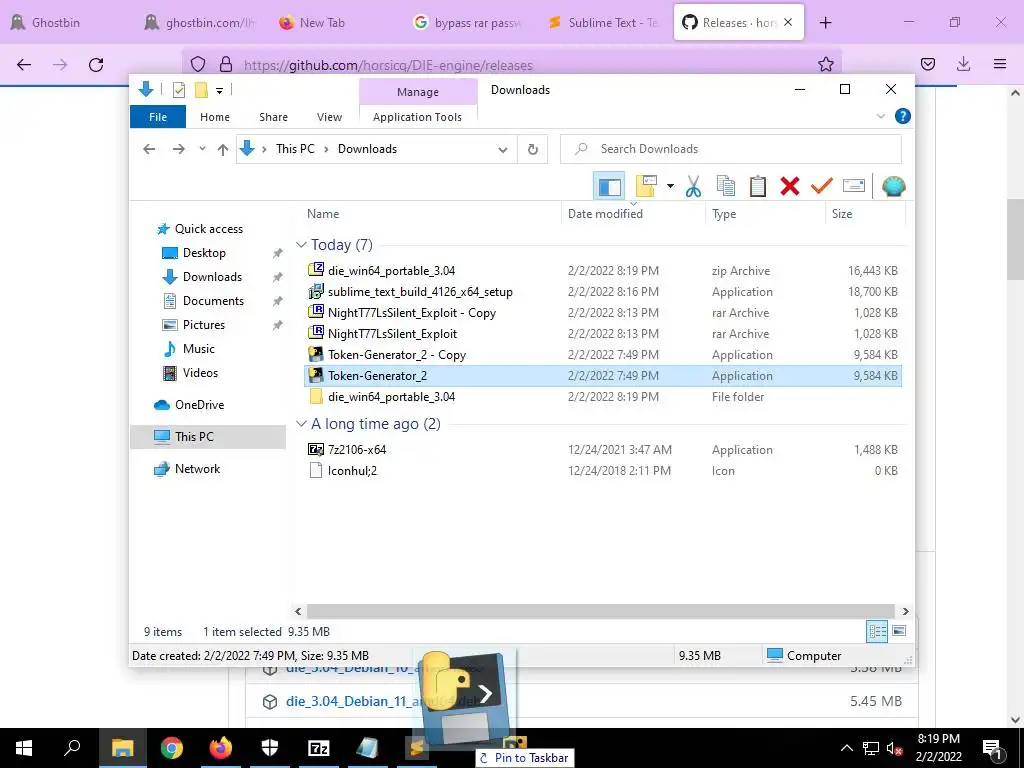Open the Share ribbon tab
This screenshot has width=1024, height=768.
273,117
